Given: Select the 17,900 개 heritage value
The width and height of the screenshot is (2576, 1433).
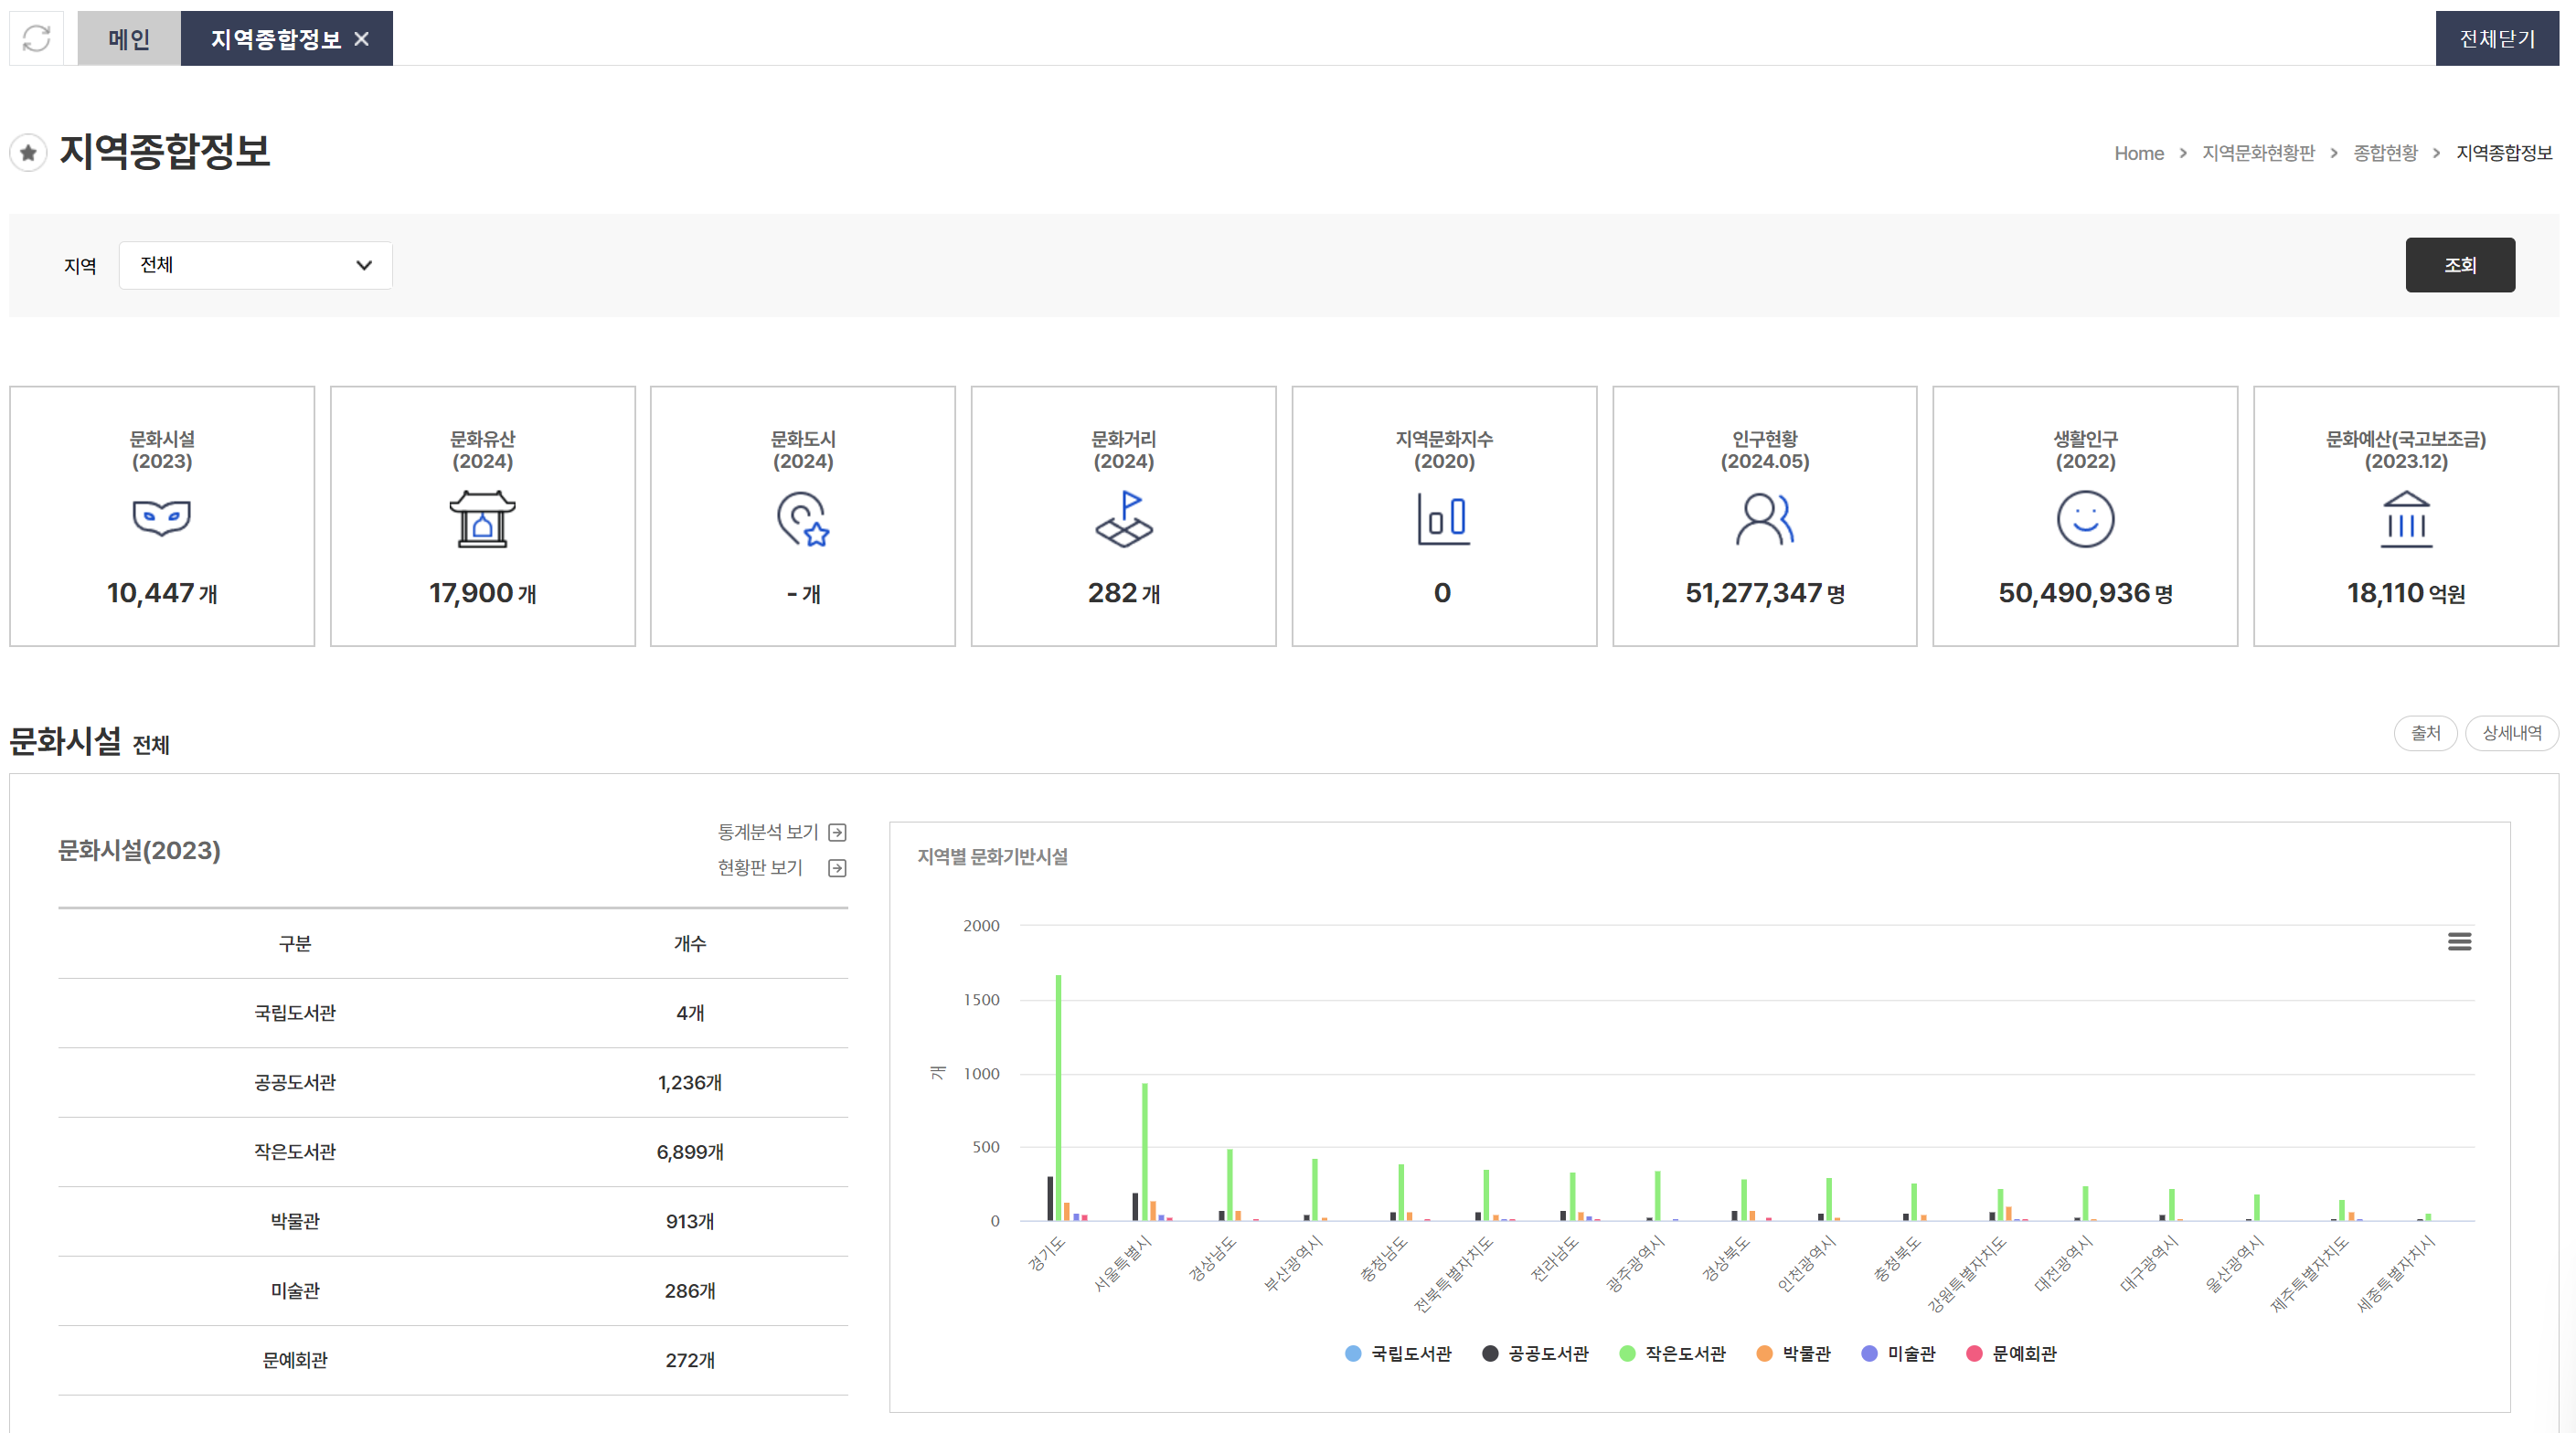Looking at the screenshot, I should pos(483,593).
